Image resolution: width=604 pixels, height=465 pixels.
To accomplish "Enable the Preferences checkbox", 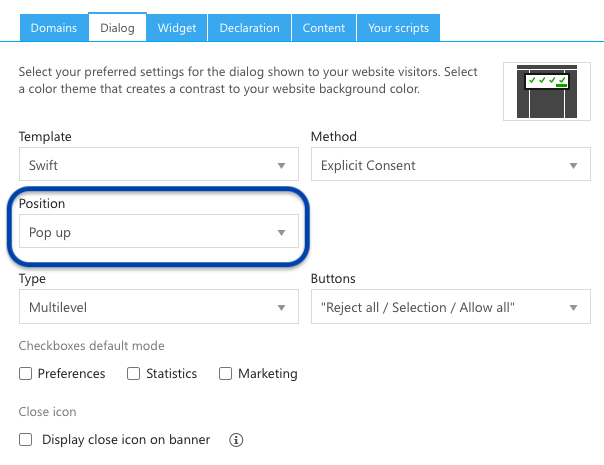I will [25, 373].
